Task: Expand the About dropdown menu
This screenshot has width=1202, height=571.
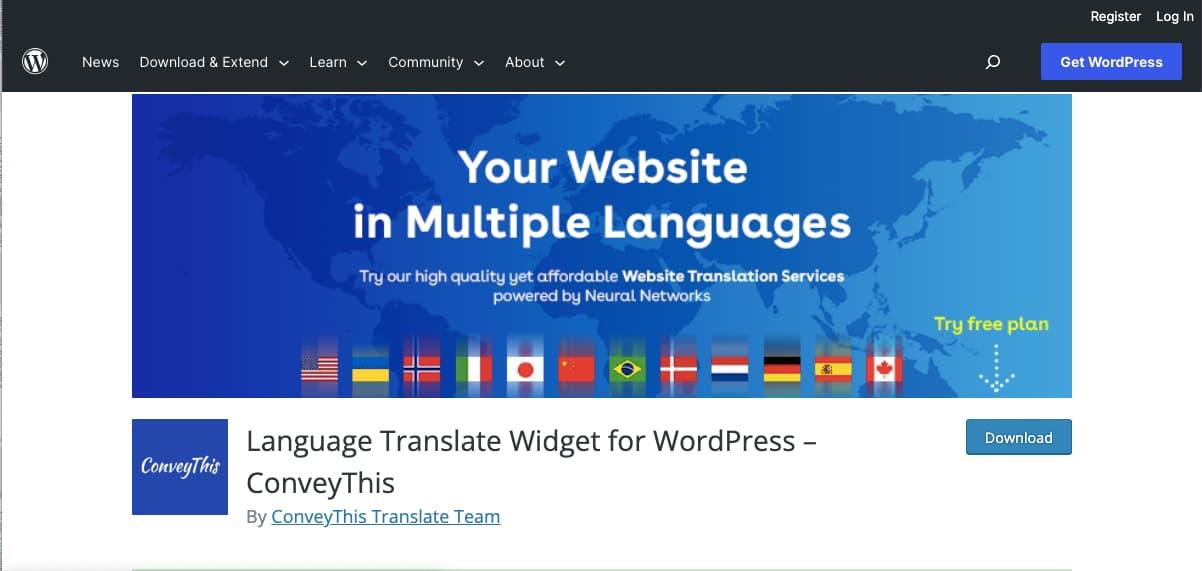Action: [x=535, y=62]
